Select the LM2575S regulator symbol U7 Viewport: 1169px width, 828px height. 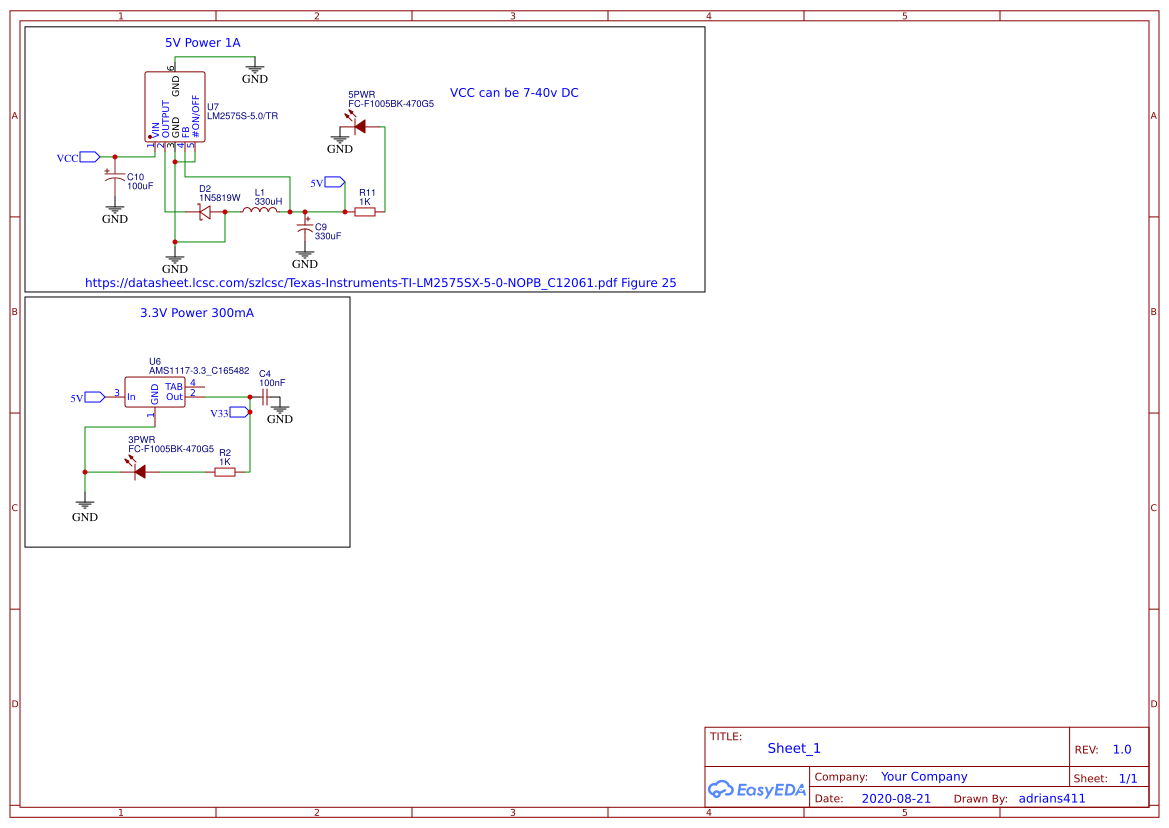tap(175, 108)
